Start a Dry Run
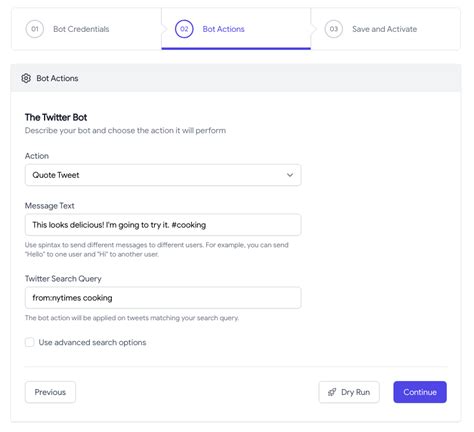The height and width of the screenshot is (432, 474). (x=349, y=392)
